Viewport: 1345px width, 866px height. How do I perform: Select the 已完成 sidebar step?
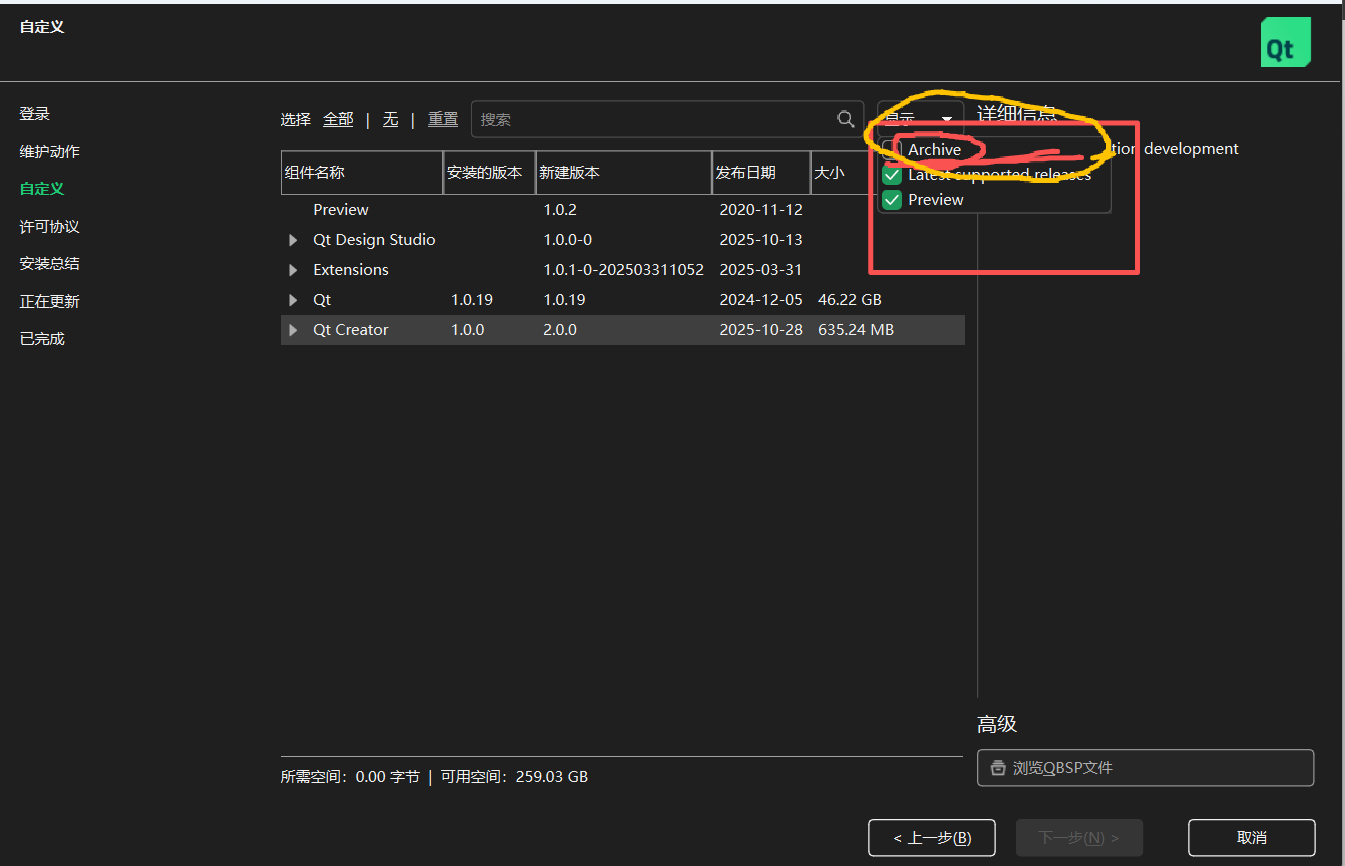42,339
